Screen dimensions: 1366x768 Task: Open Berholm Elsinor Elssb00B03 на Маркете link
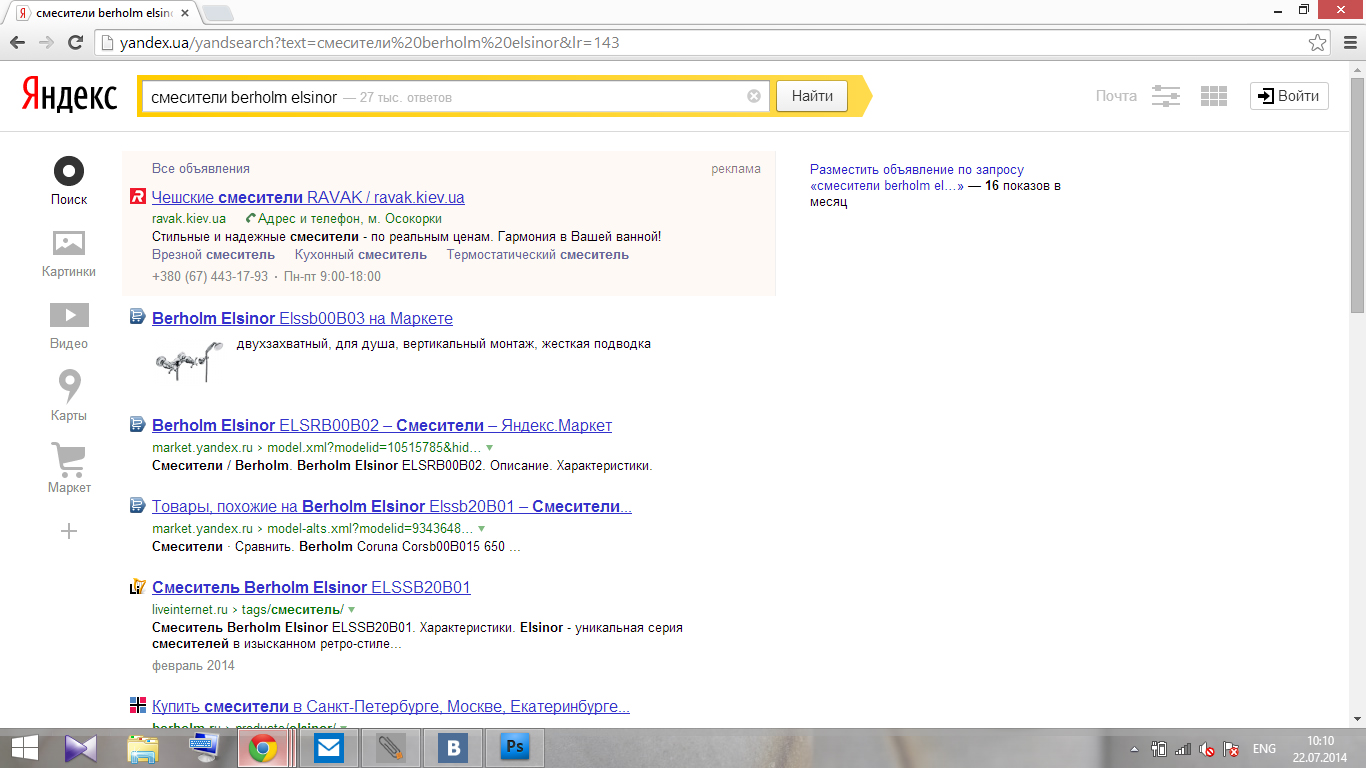(302, 318)
